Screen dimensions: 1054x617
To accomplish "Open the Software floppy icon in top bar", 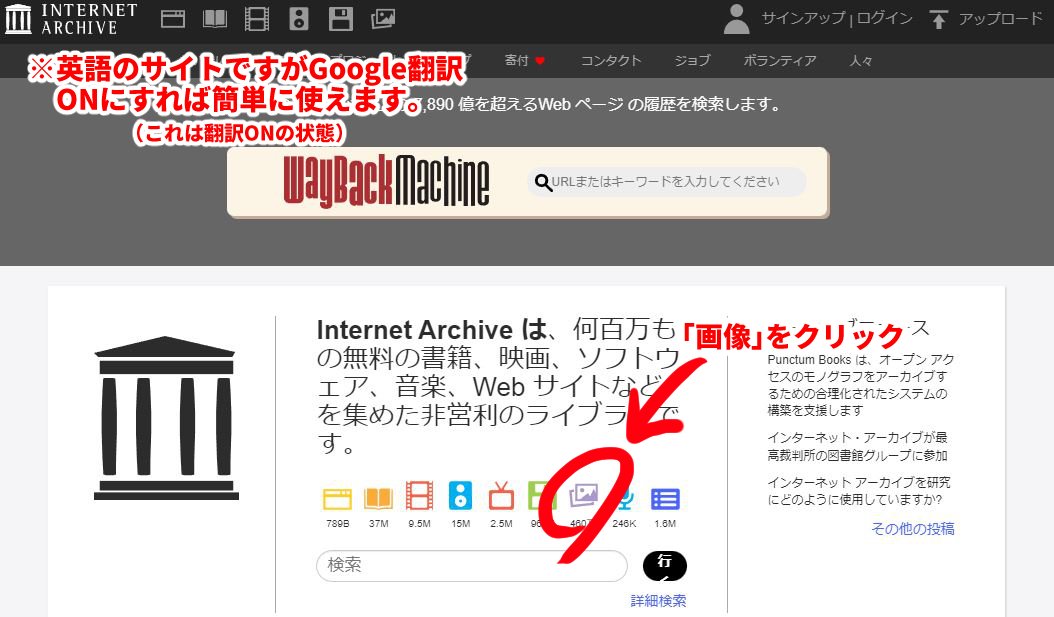I will click(x=341, y=19).
